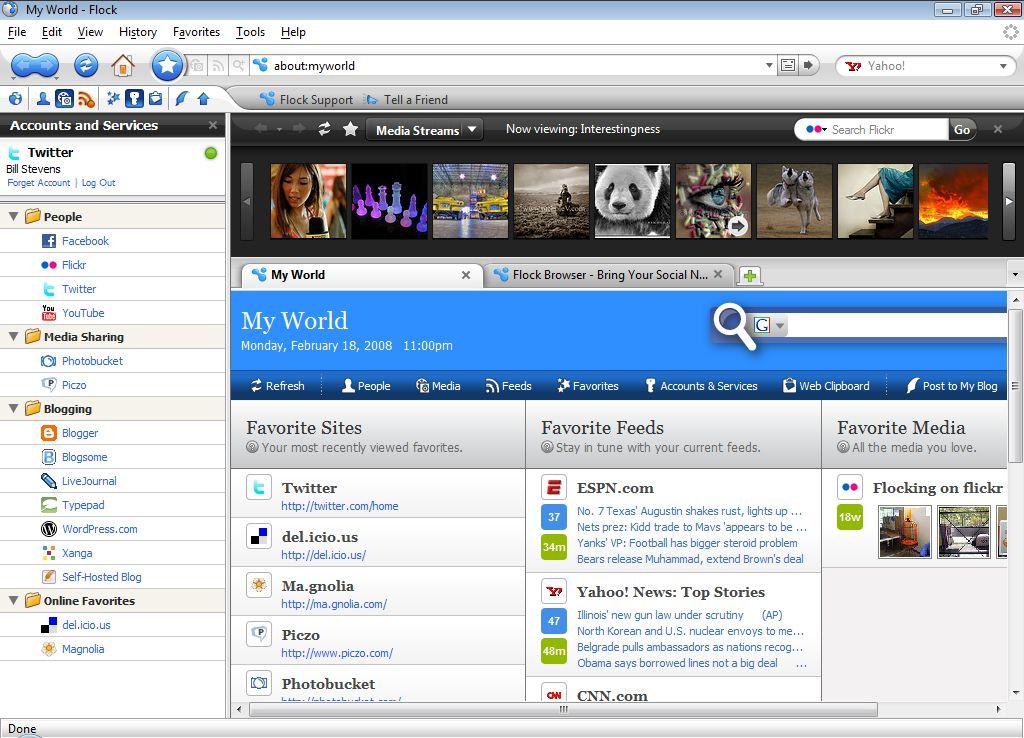Screen dimensions: 1024x738
Task: Click Post to My Blog button
Action: click(952, 386)
